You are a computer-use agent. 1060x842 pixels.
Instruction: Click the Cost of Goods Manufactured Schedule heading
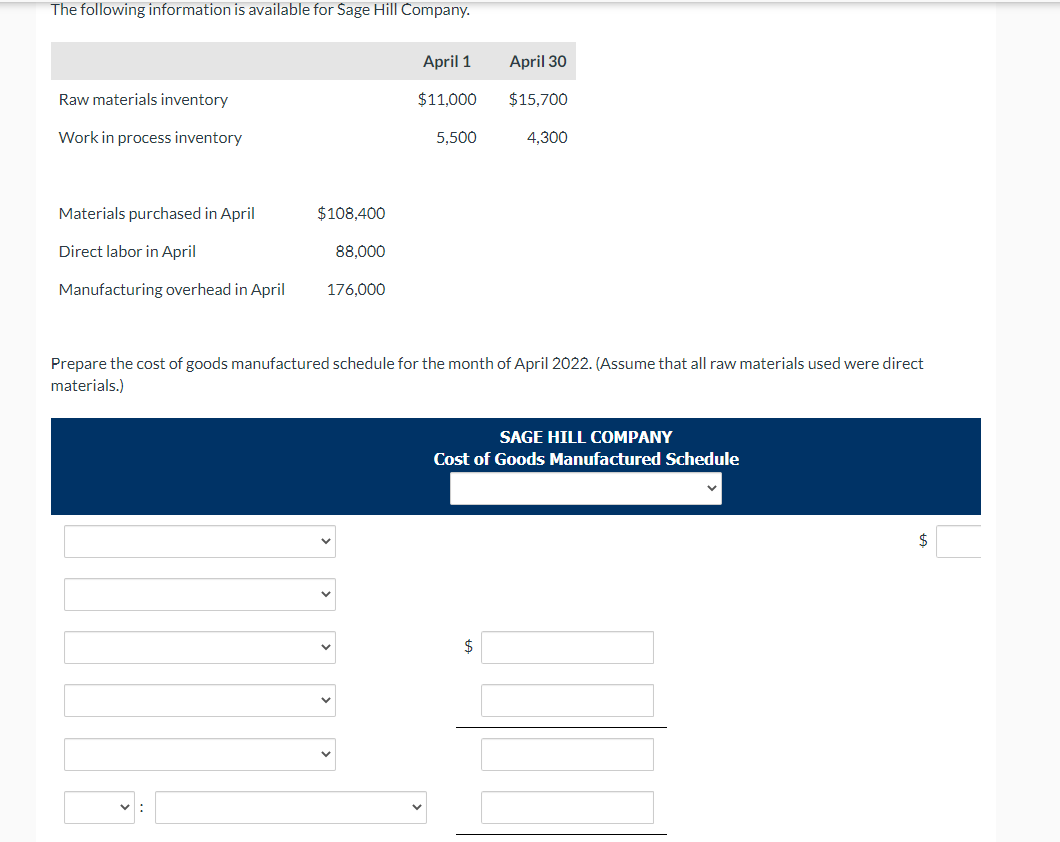[586, 459]
